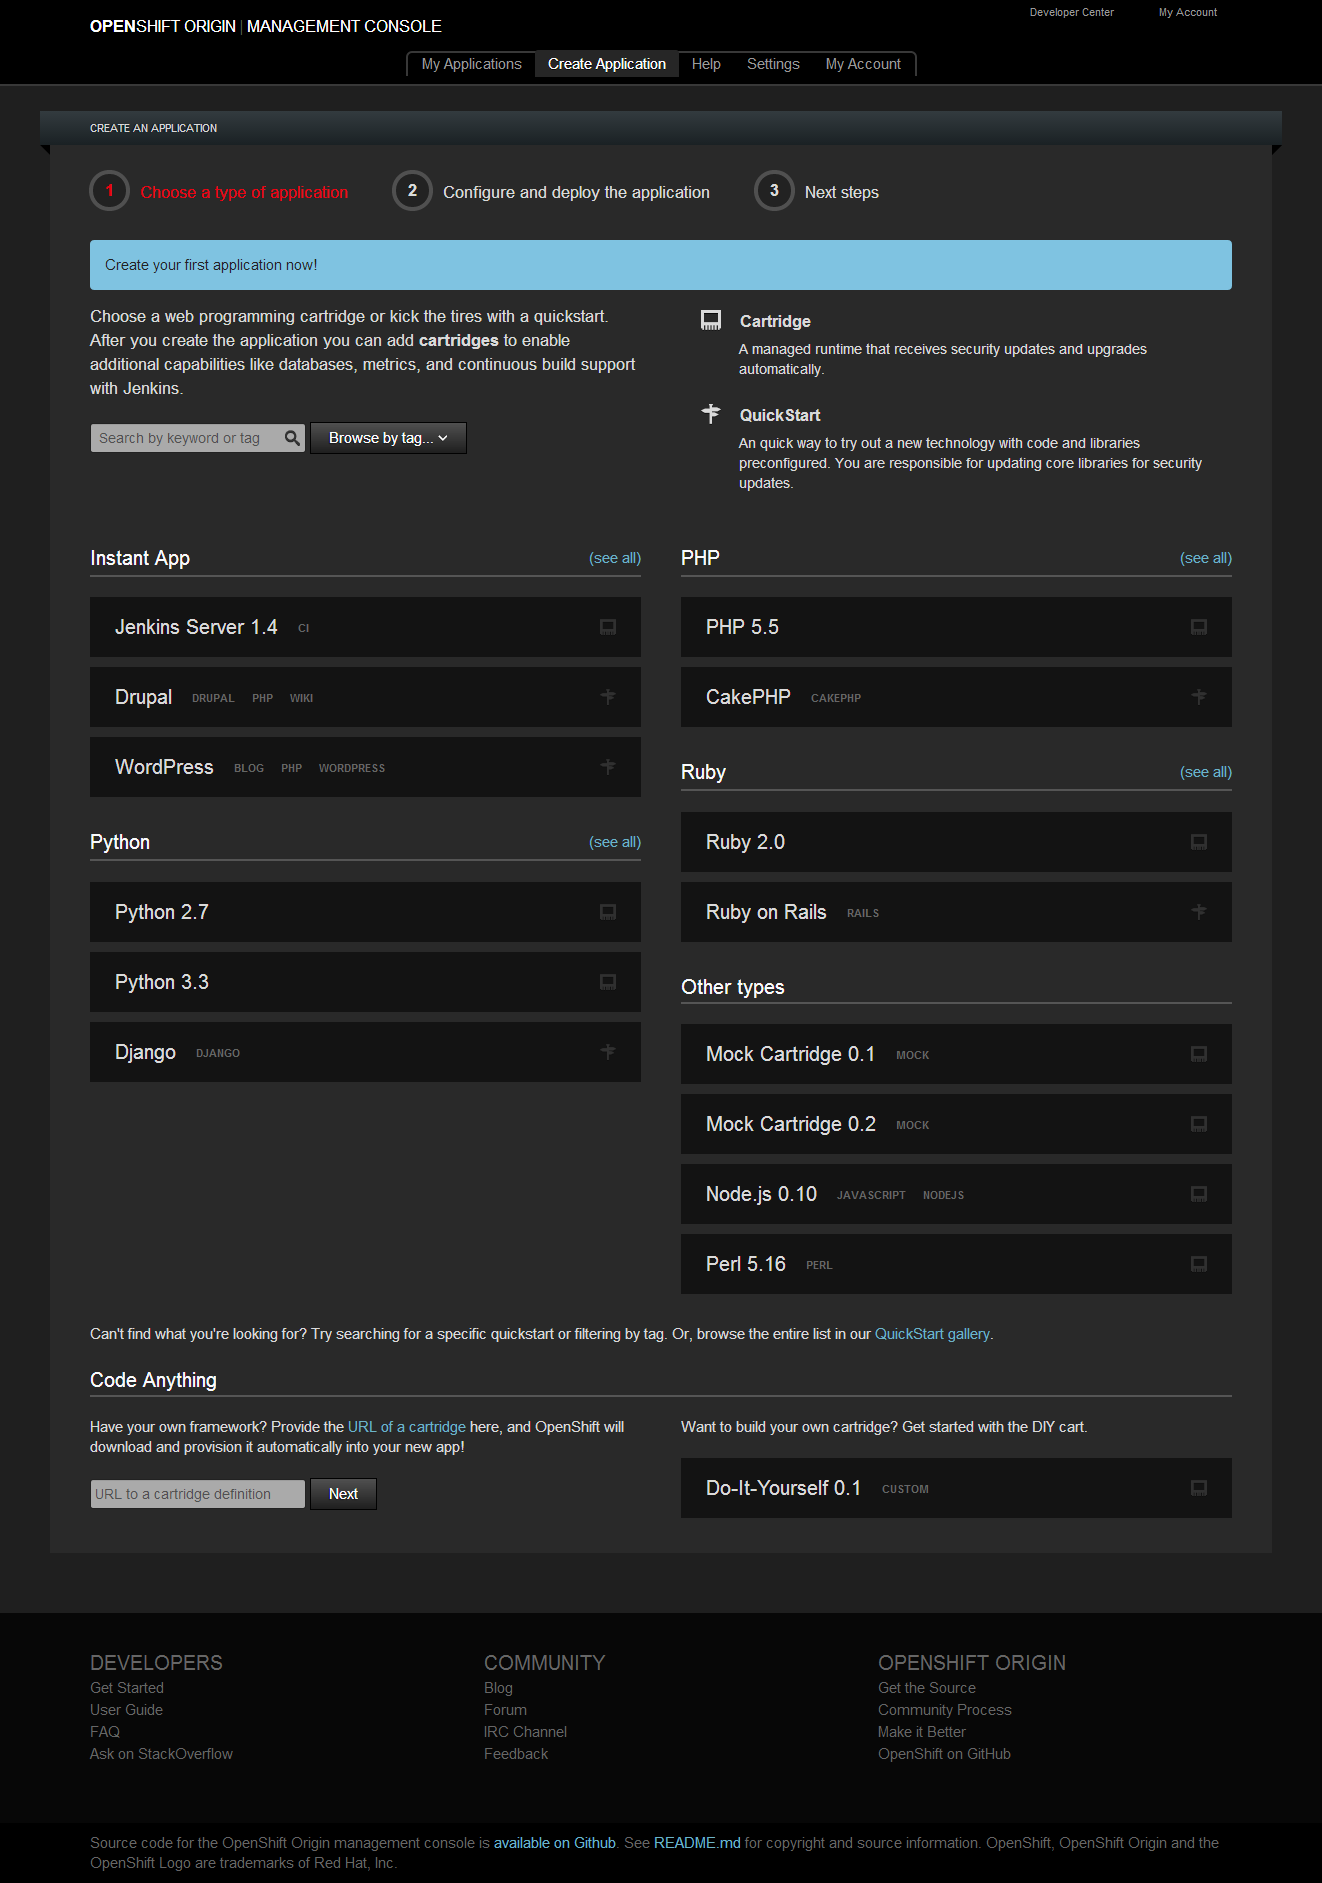Click the cartridge icon on Mock Cartridge 0.2 row
The width and height of the screenshot is (1322, 1883).
point(1199,1124)
